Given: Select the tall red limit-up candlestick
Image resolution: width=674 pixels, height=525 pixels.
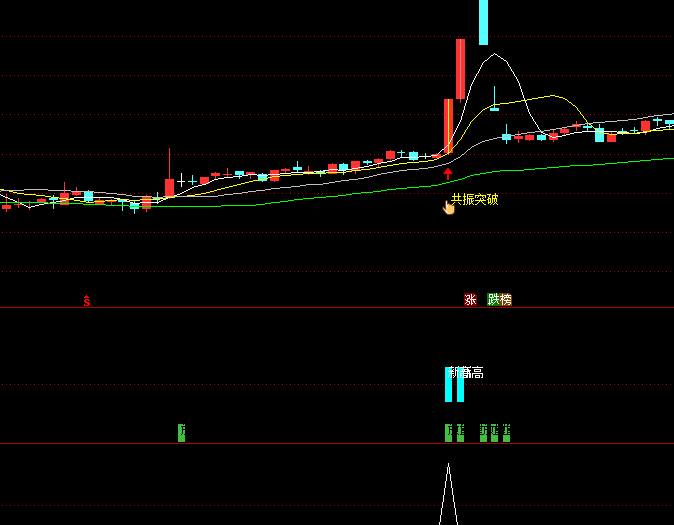Looking at the screenshot, I should (460, 69).
